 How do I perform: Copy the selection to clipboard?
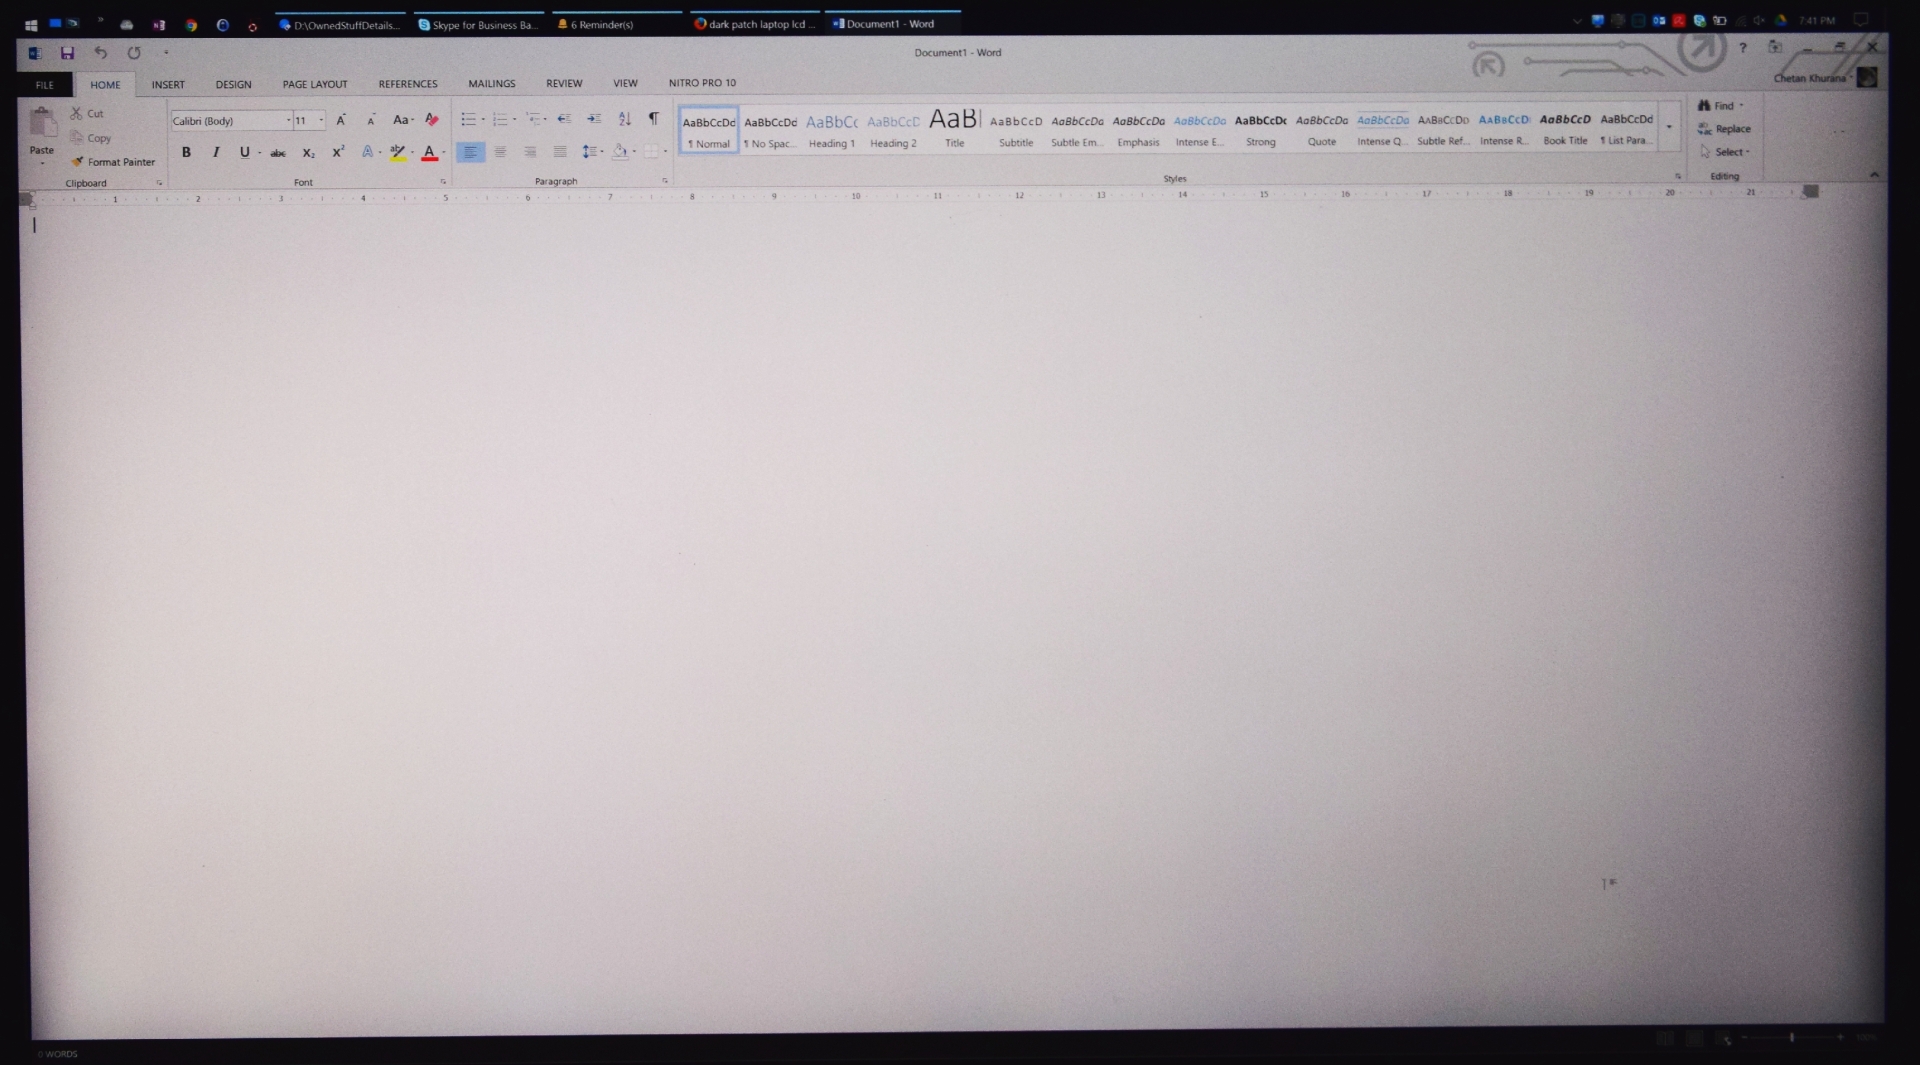tap(90, 138)
